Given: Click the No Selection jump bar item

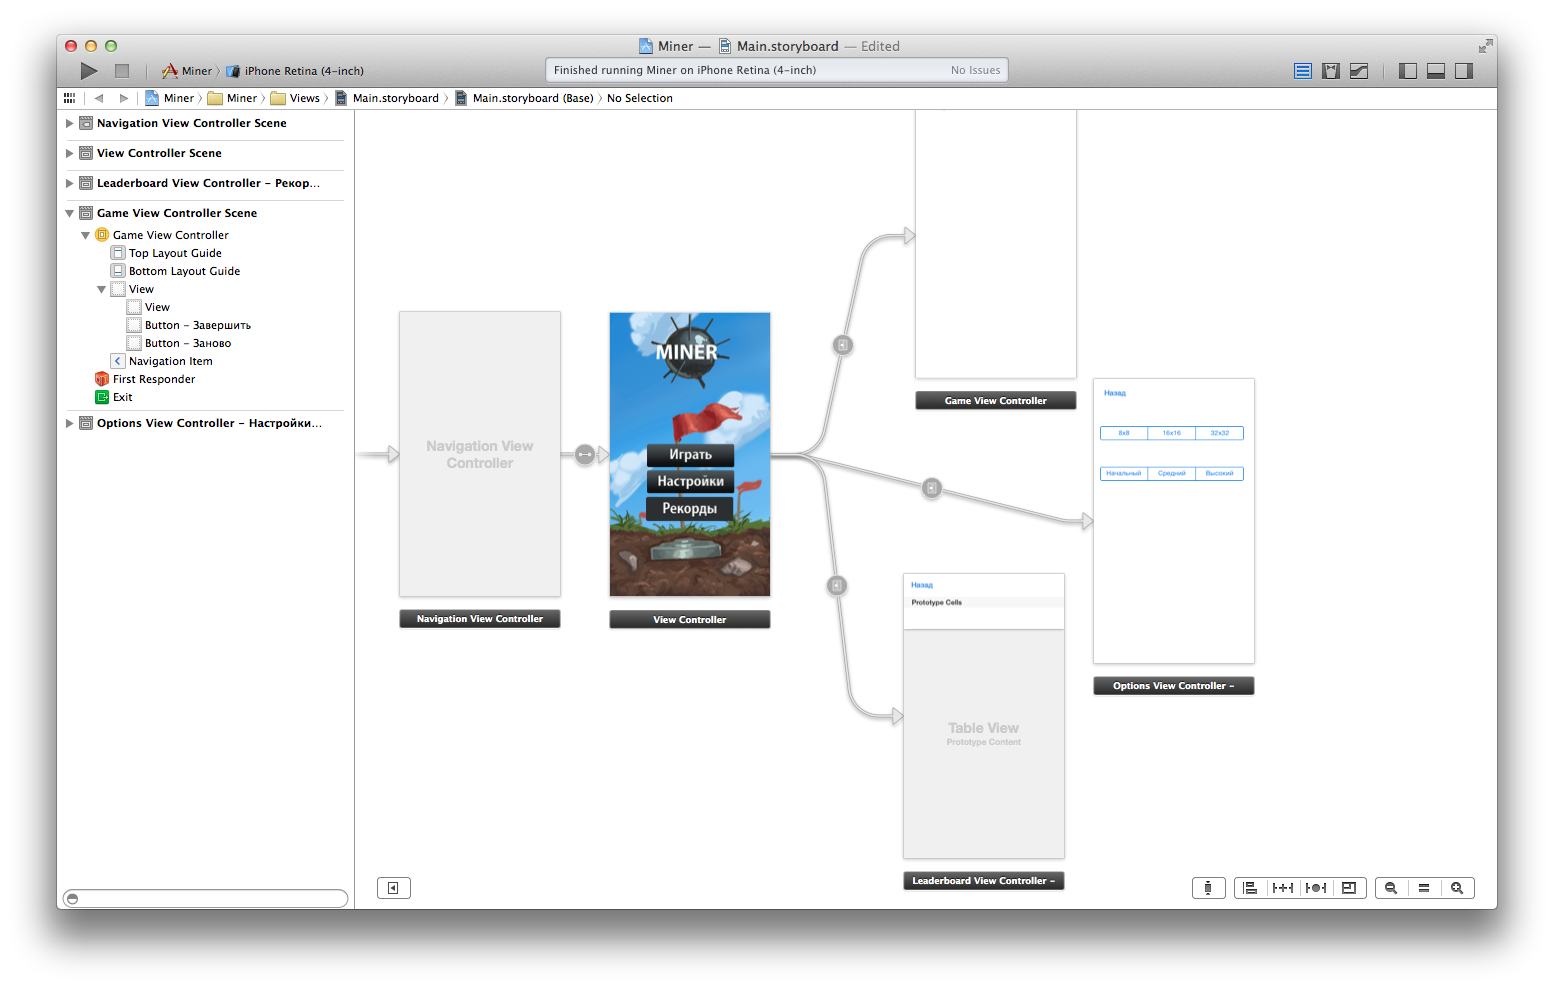Looking at the screenshot, I should pos(640,98).
